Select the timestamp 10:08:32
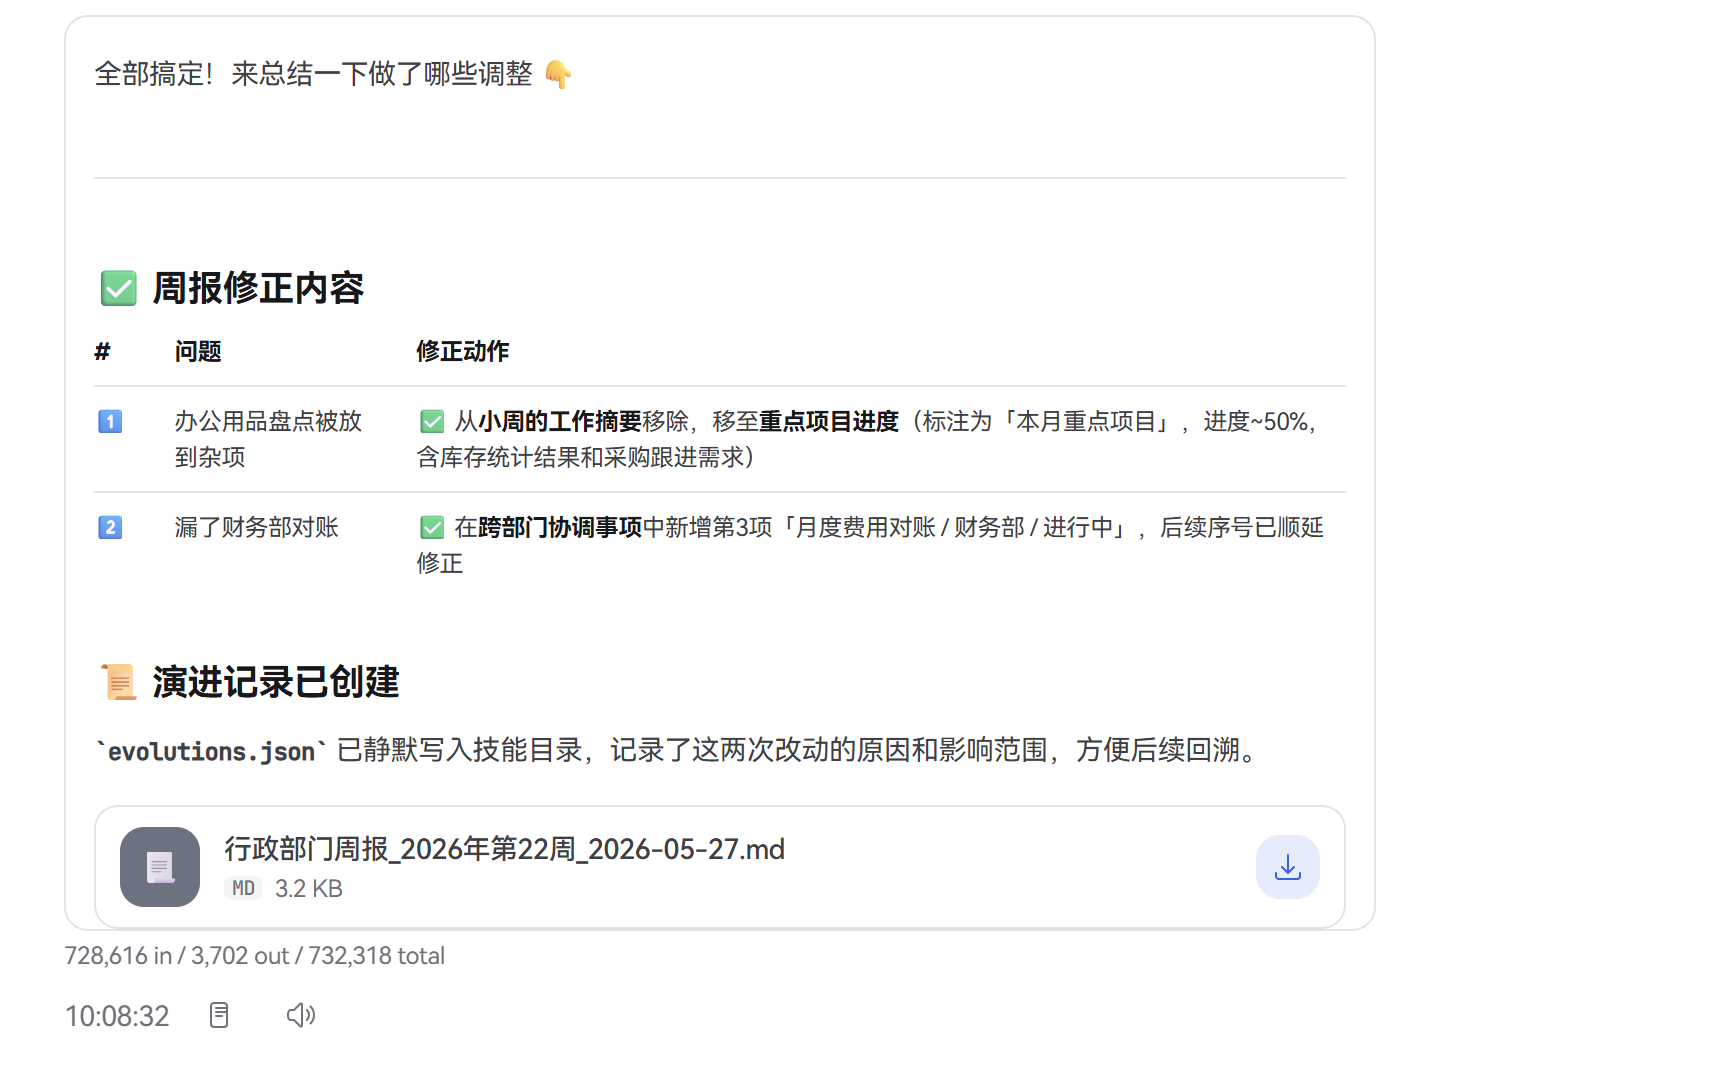 tap(117, 1016)
